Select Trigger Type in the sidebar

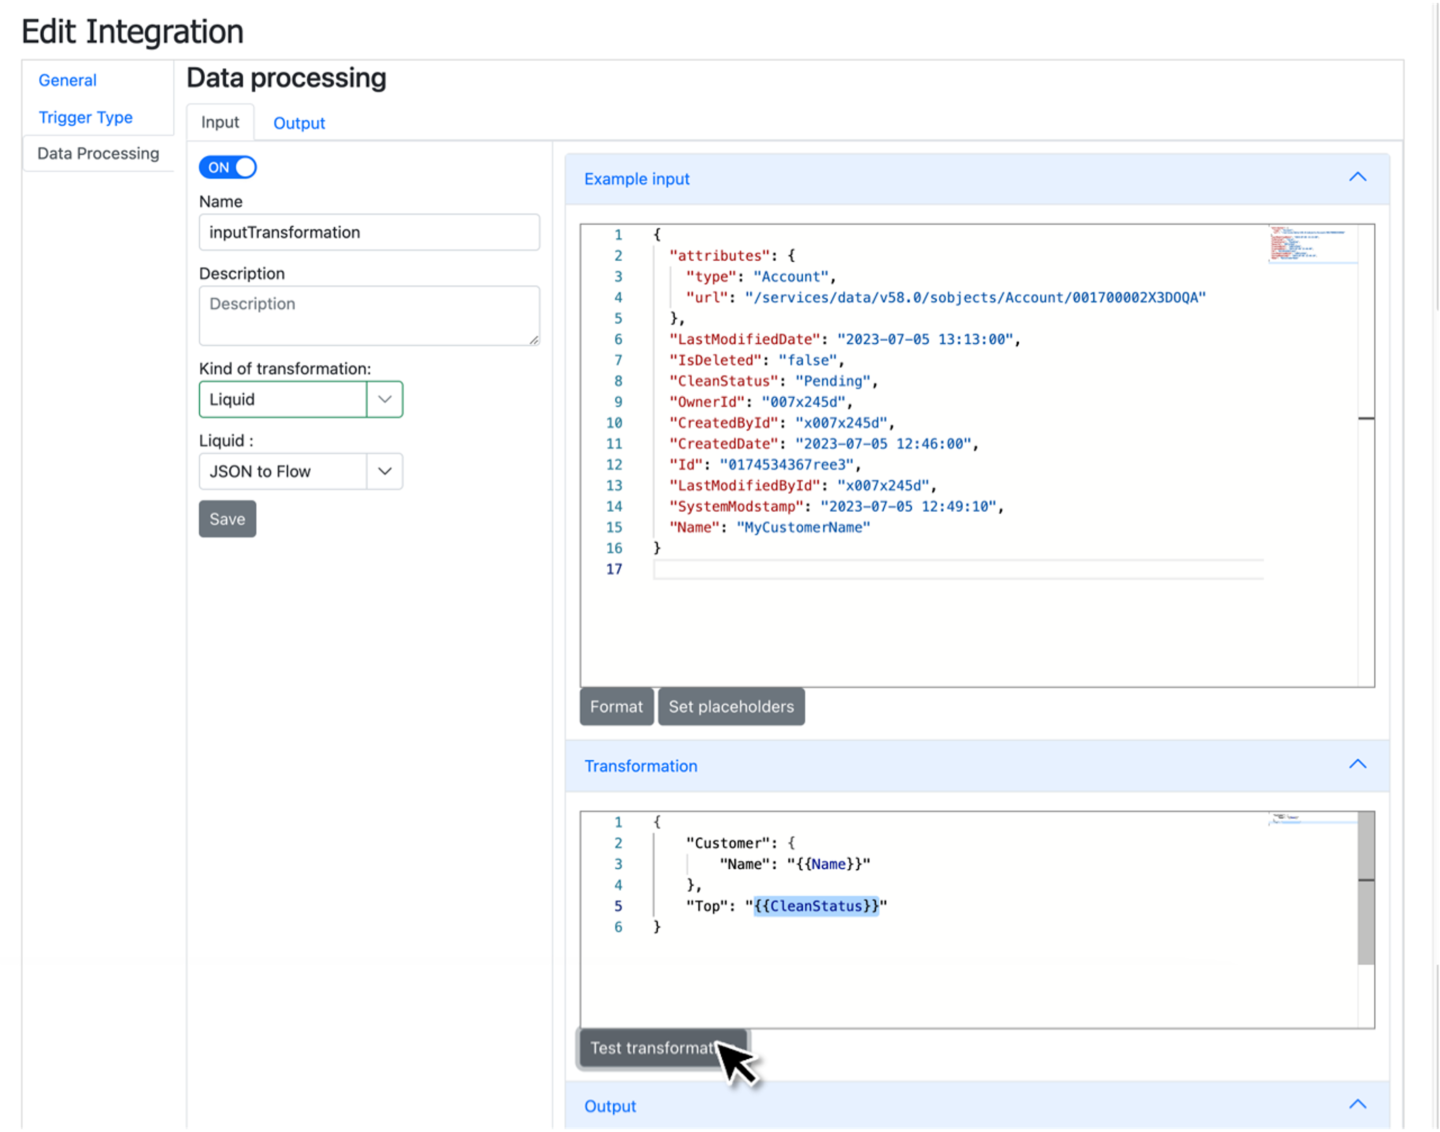pos(85,117)
